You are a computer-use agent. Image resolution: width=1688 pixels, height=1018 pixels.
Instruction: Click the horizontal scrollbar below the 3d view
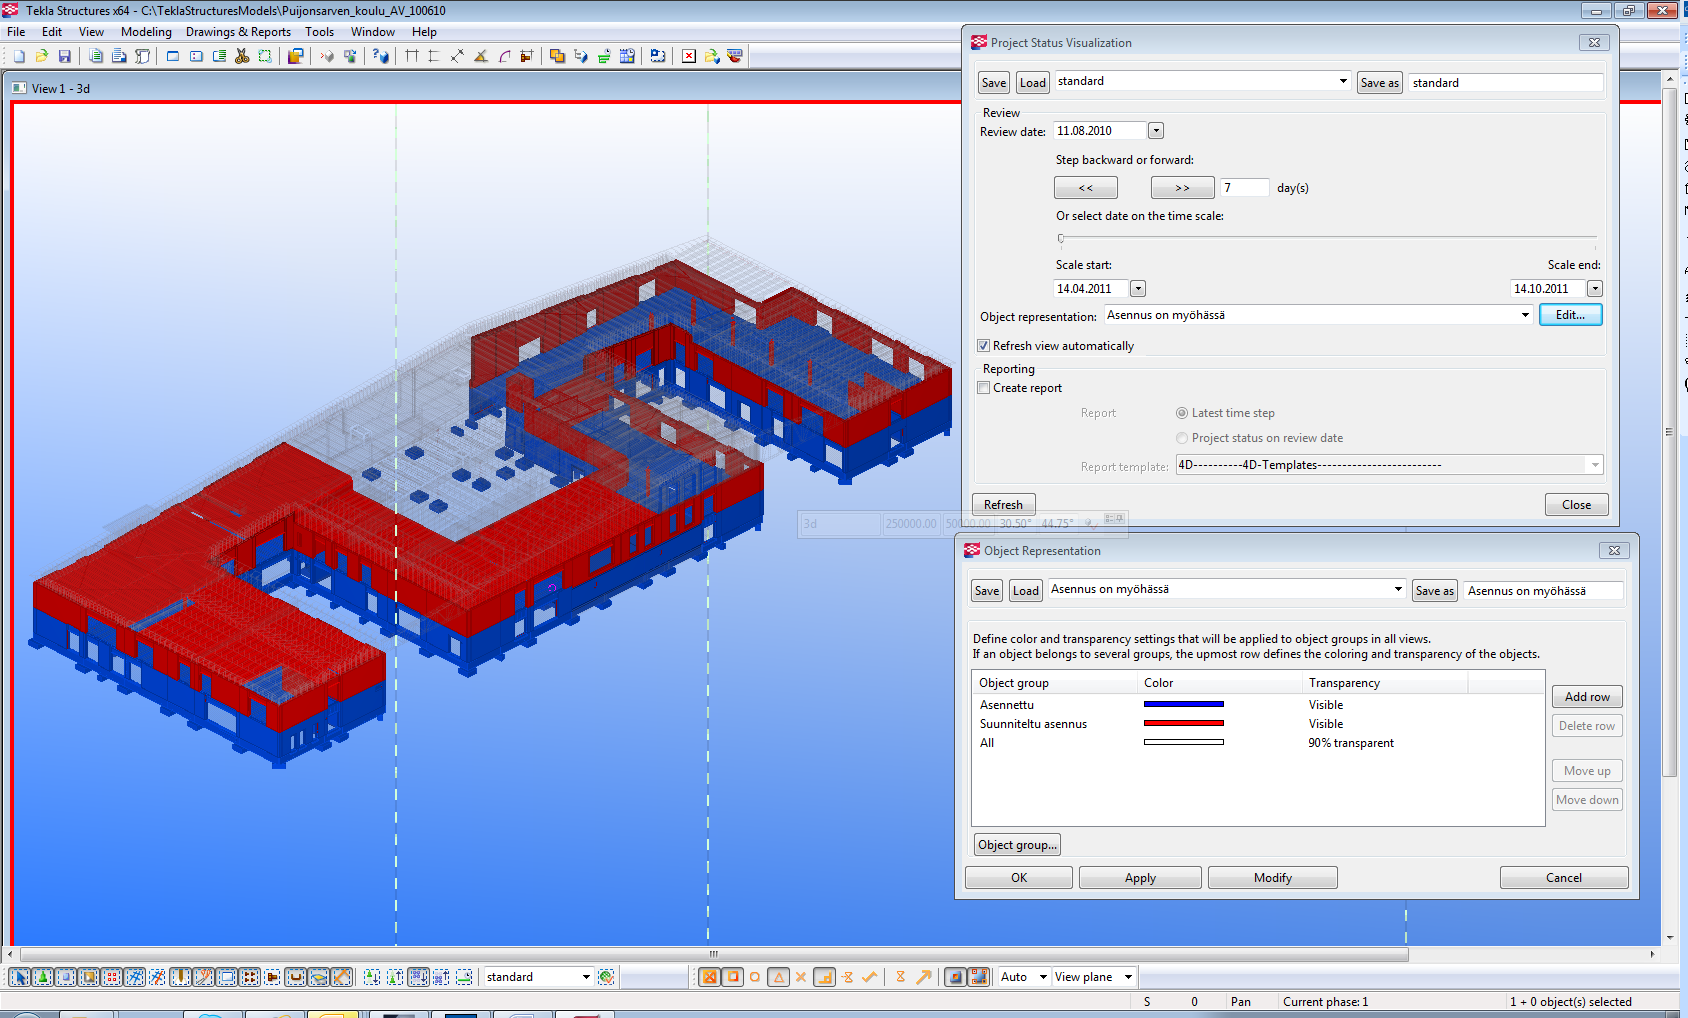pos(714,955)
